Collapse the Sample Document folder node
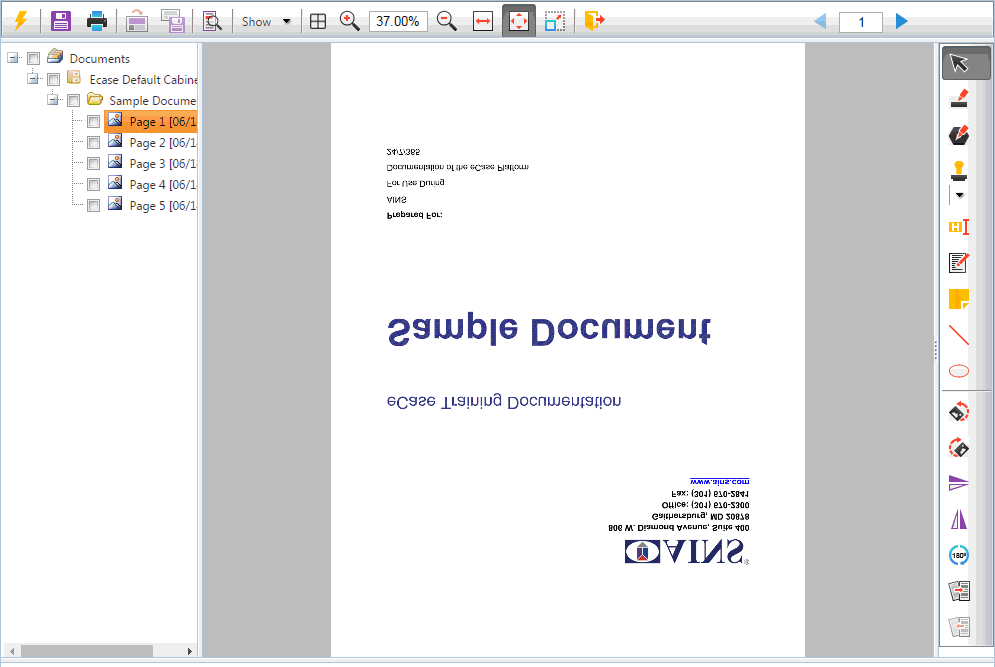 (53, 100)
